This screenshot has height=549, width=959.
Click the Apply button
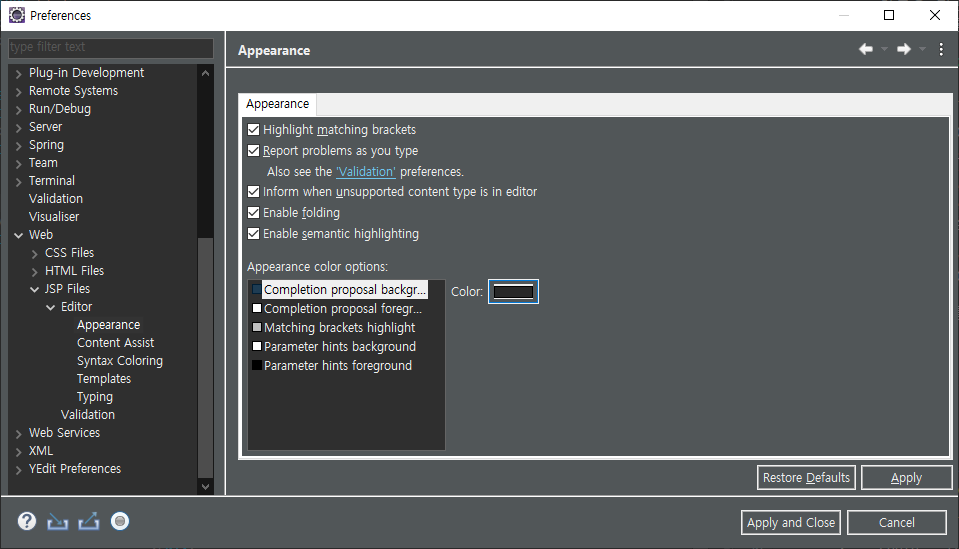tap(906, 477)
